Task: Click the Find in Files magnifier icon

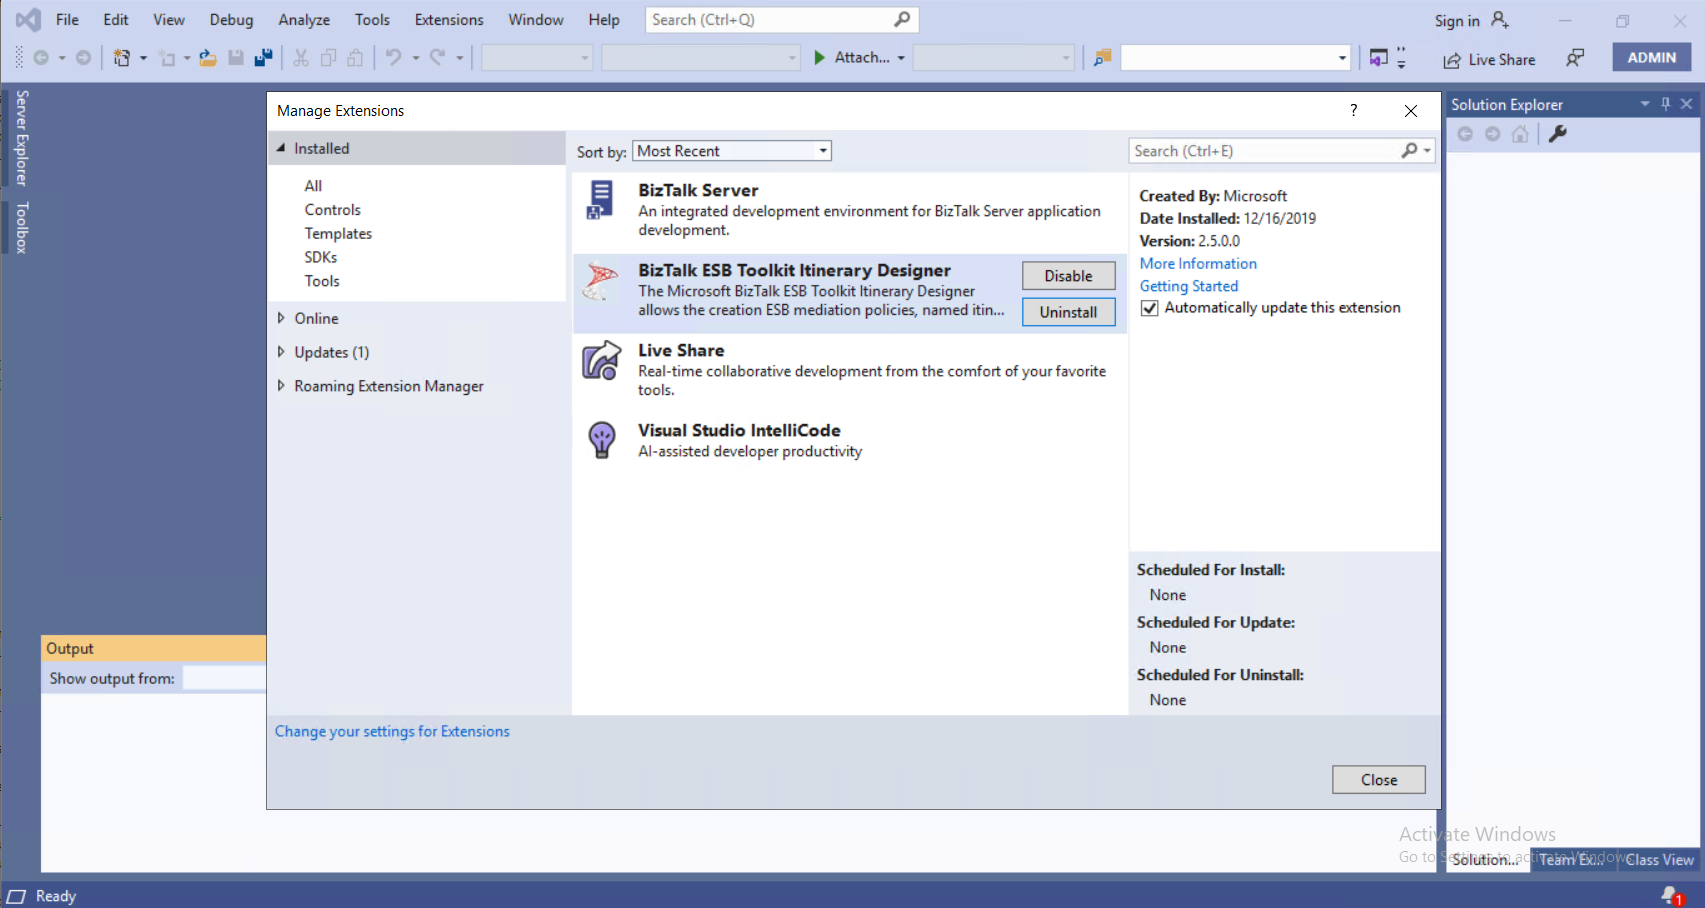Action: [x=1102, y=58]
